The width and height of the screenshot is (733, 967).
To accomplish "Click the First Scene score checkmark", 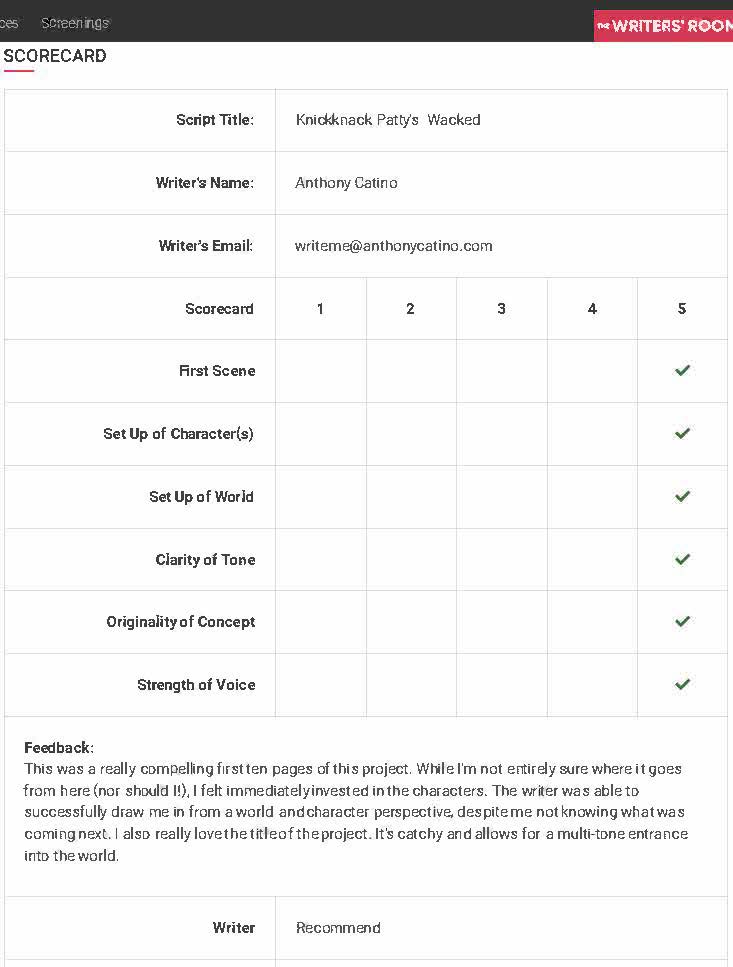I will pos(682,371).
